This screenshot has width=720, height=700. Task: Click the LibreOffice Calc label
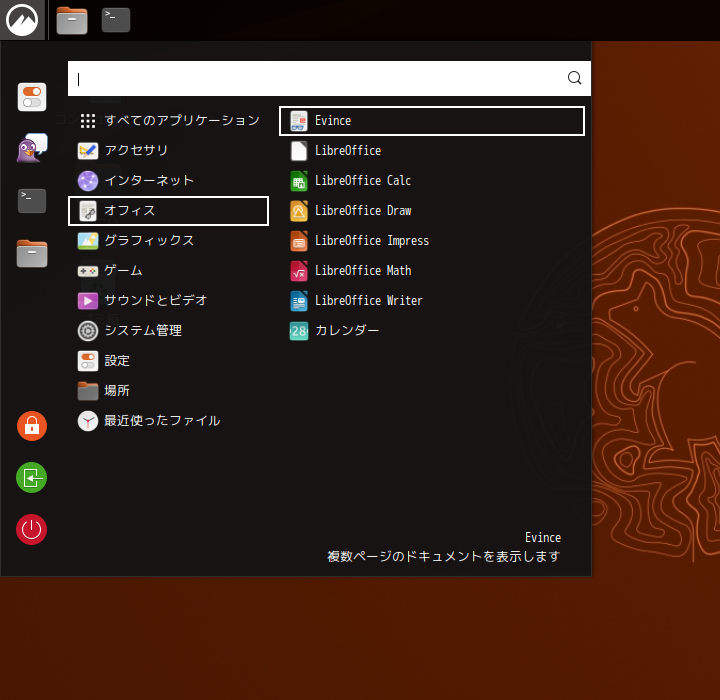pos(363,181)
